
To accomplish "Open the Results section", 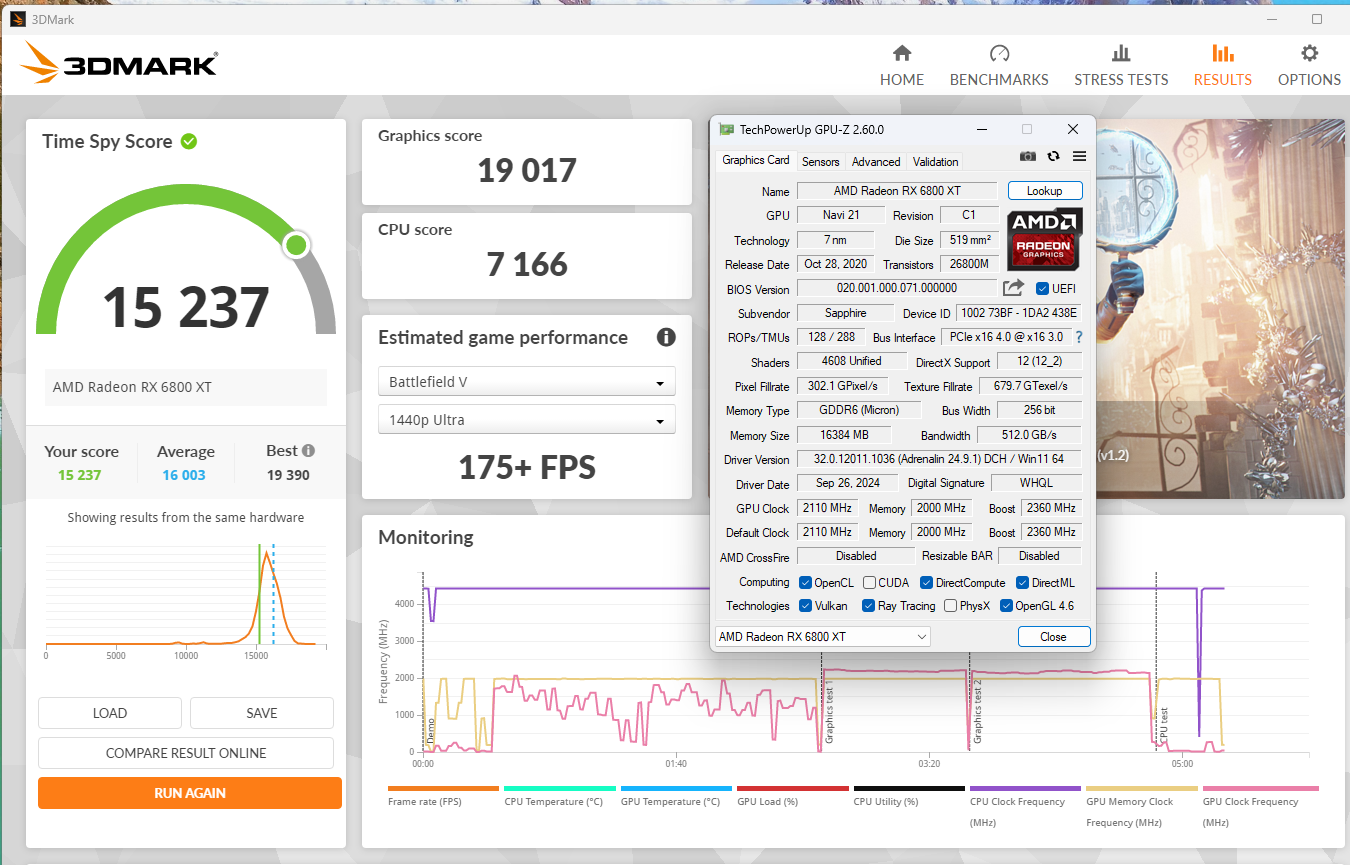I will tap(1222, 66).
